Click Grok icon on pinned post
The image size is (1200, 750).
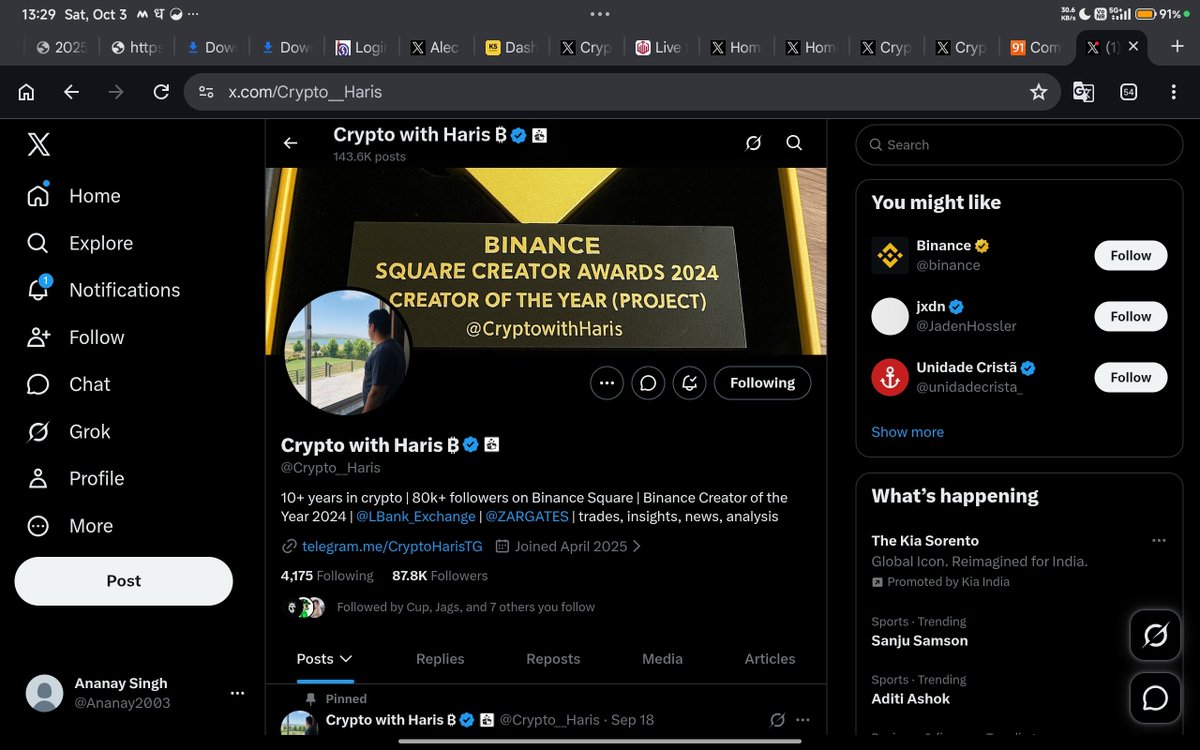[x=777, y=720]
